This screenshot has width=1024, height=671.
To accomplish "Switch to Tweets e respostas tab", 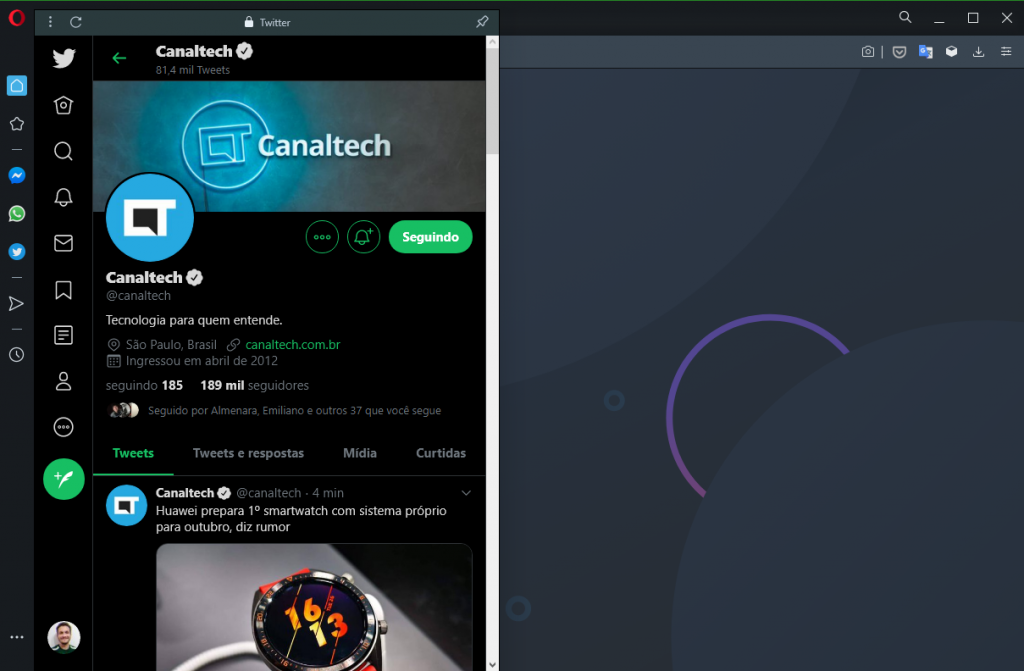I will coord(248,453).
